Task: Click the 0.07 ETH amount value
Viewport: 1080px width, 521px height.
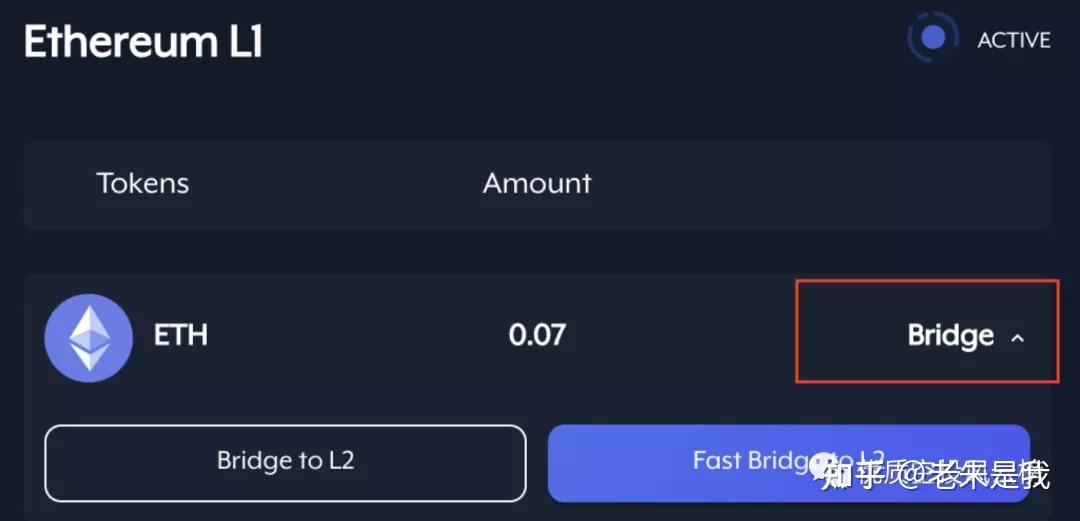Action: (537, 335)
